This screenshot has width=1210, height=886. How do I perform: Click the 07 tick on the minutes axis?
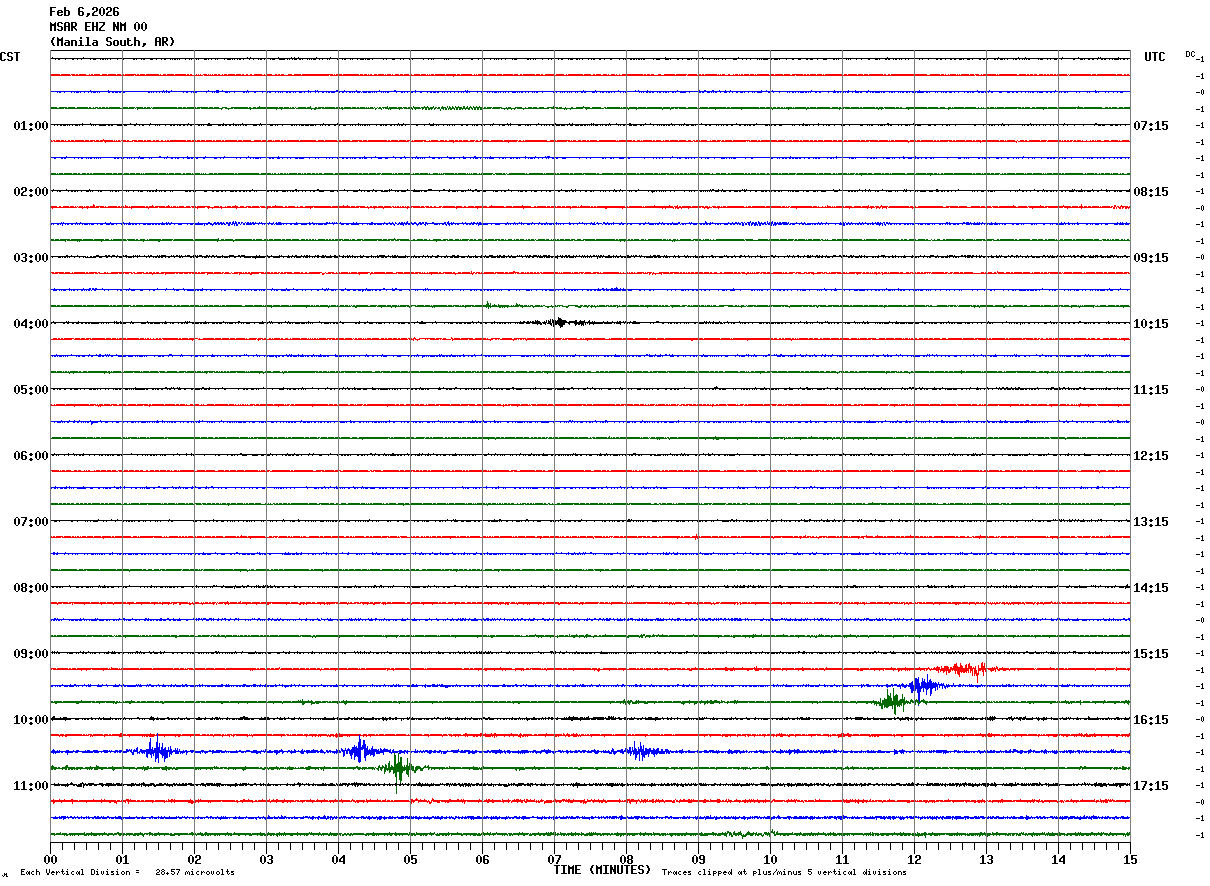coord(554,859)
